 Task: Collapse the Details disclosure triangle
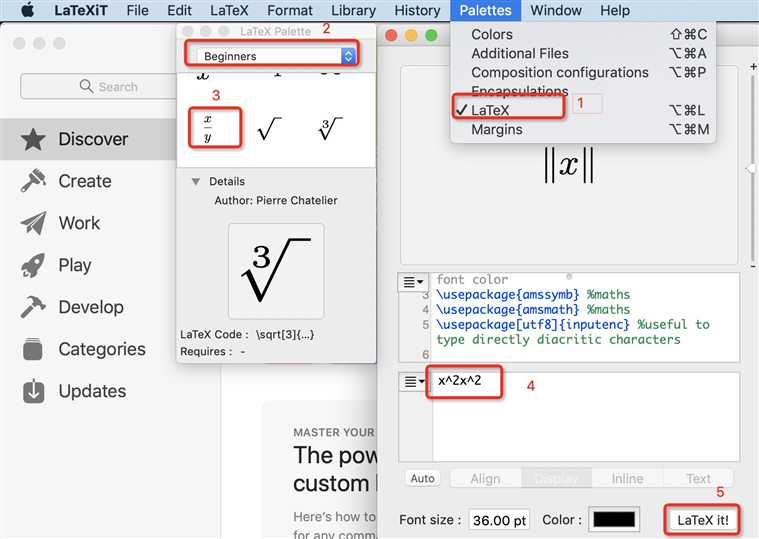tap(196, 181)
